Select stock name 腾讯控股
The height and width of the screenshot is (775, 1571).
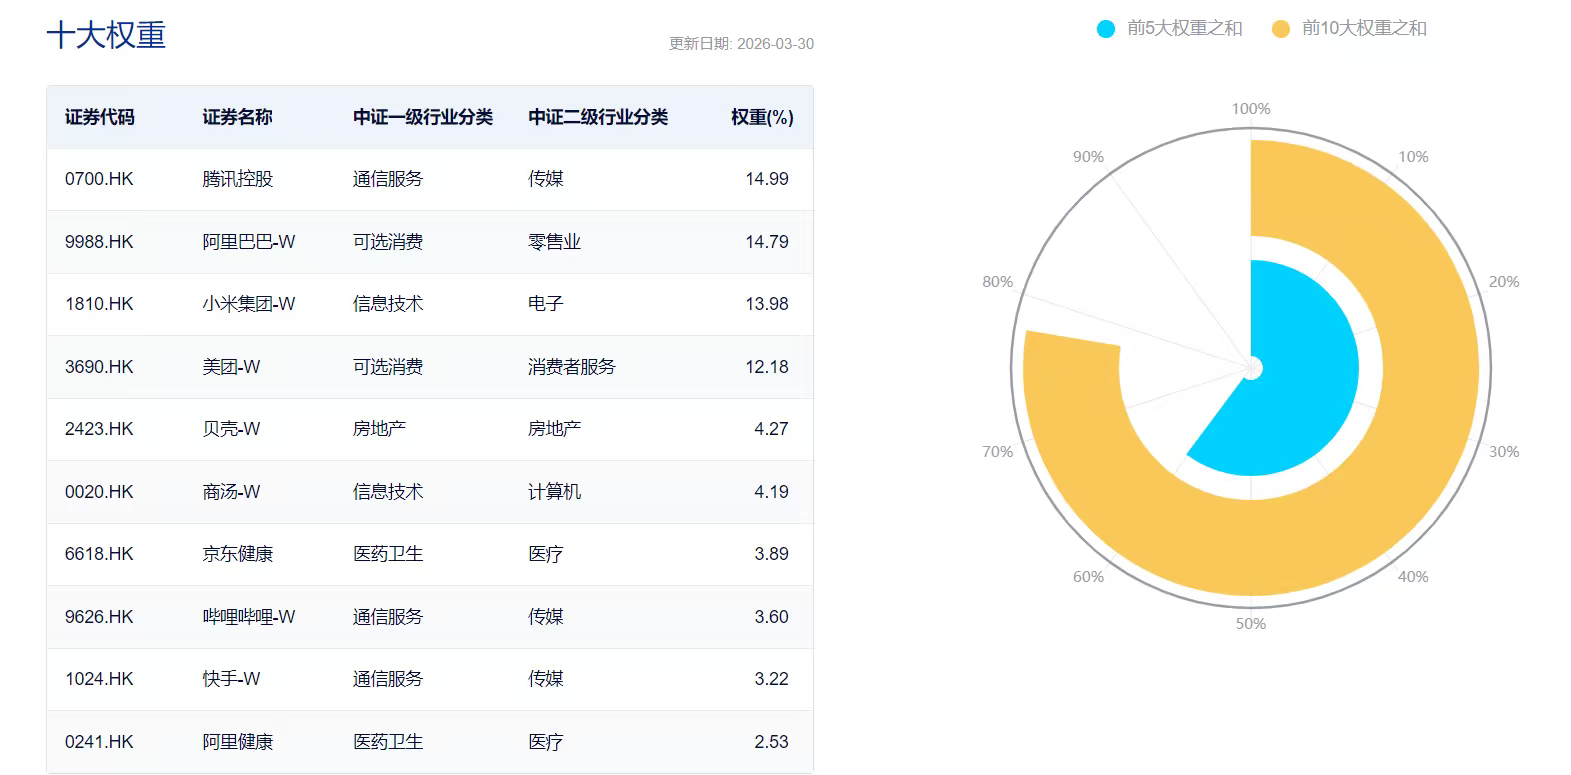pos(237,179)
